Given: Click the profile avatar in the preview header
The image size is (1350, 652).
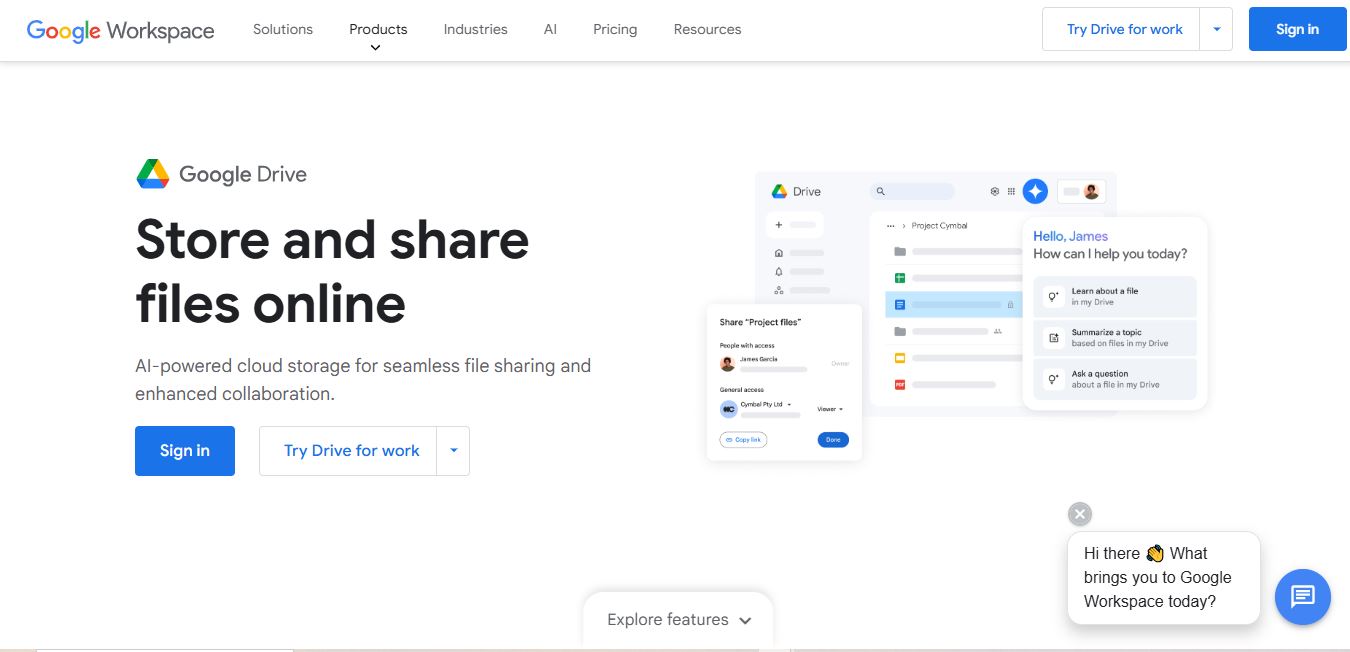Looking at the screenshot, I should point(1092,191).
